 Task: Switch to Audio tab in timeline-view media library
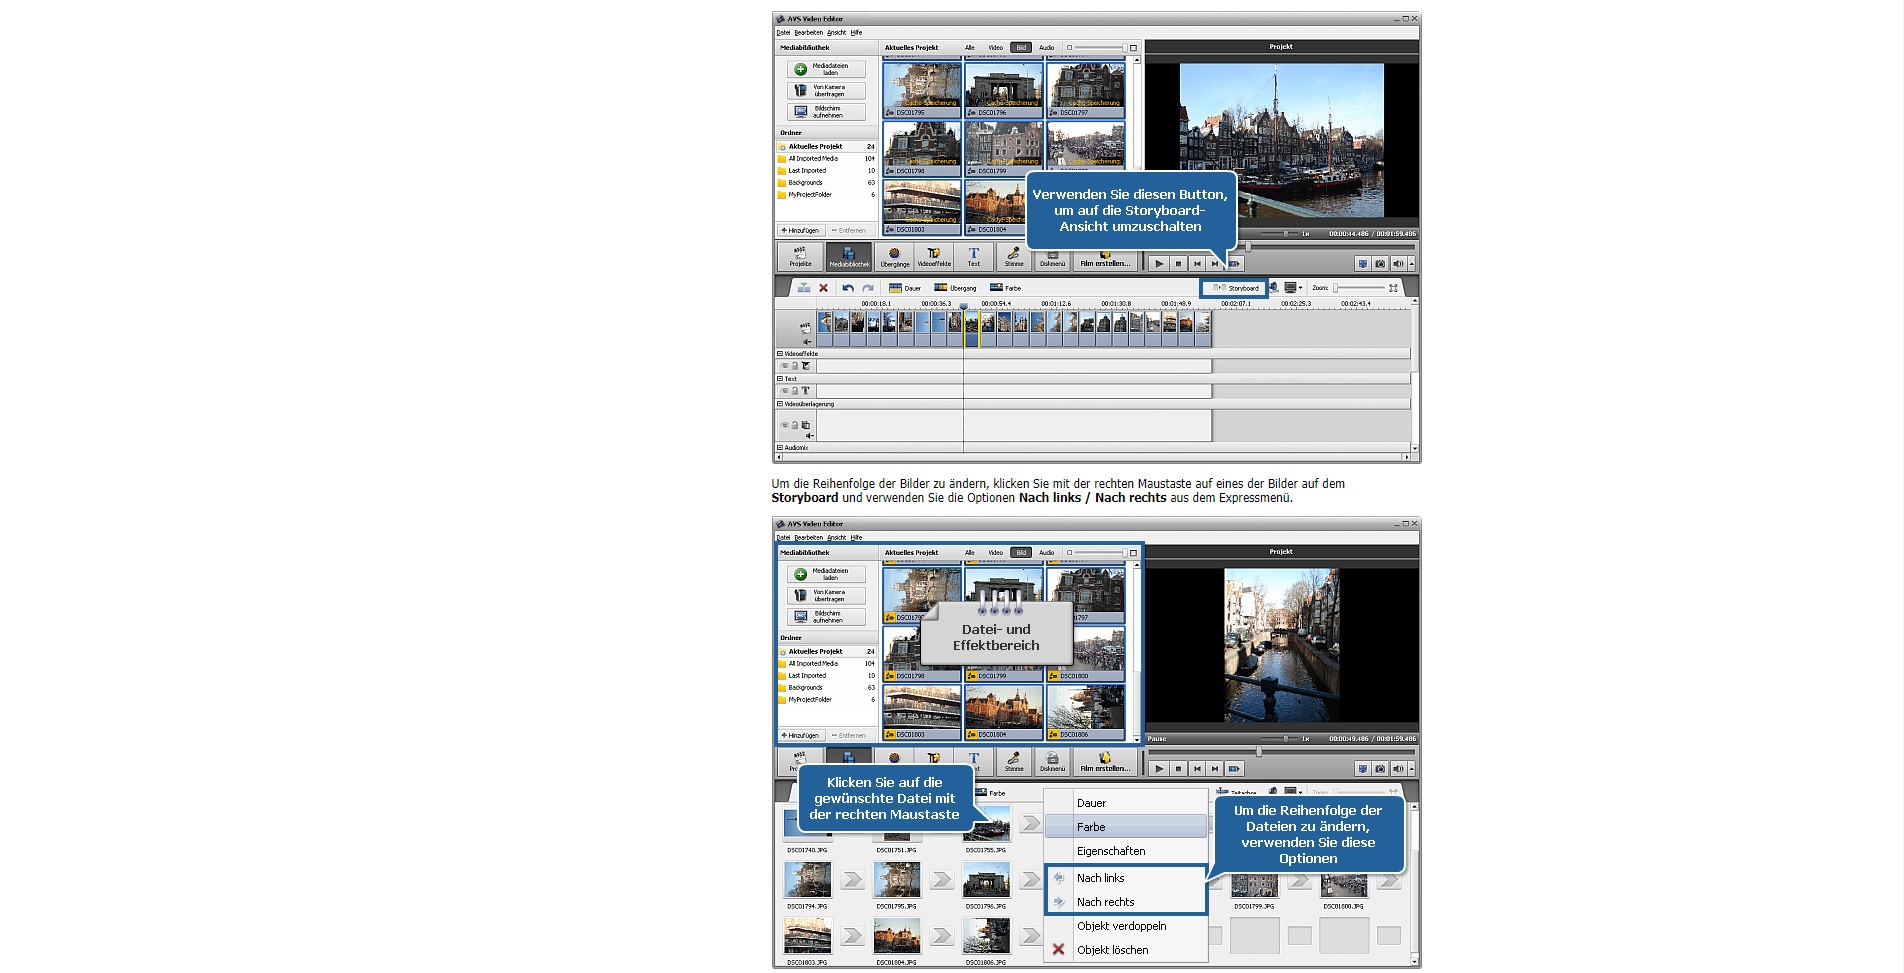[1046, 48]
